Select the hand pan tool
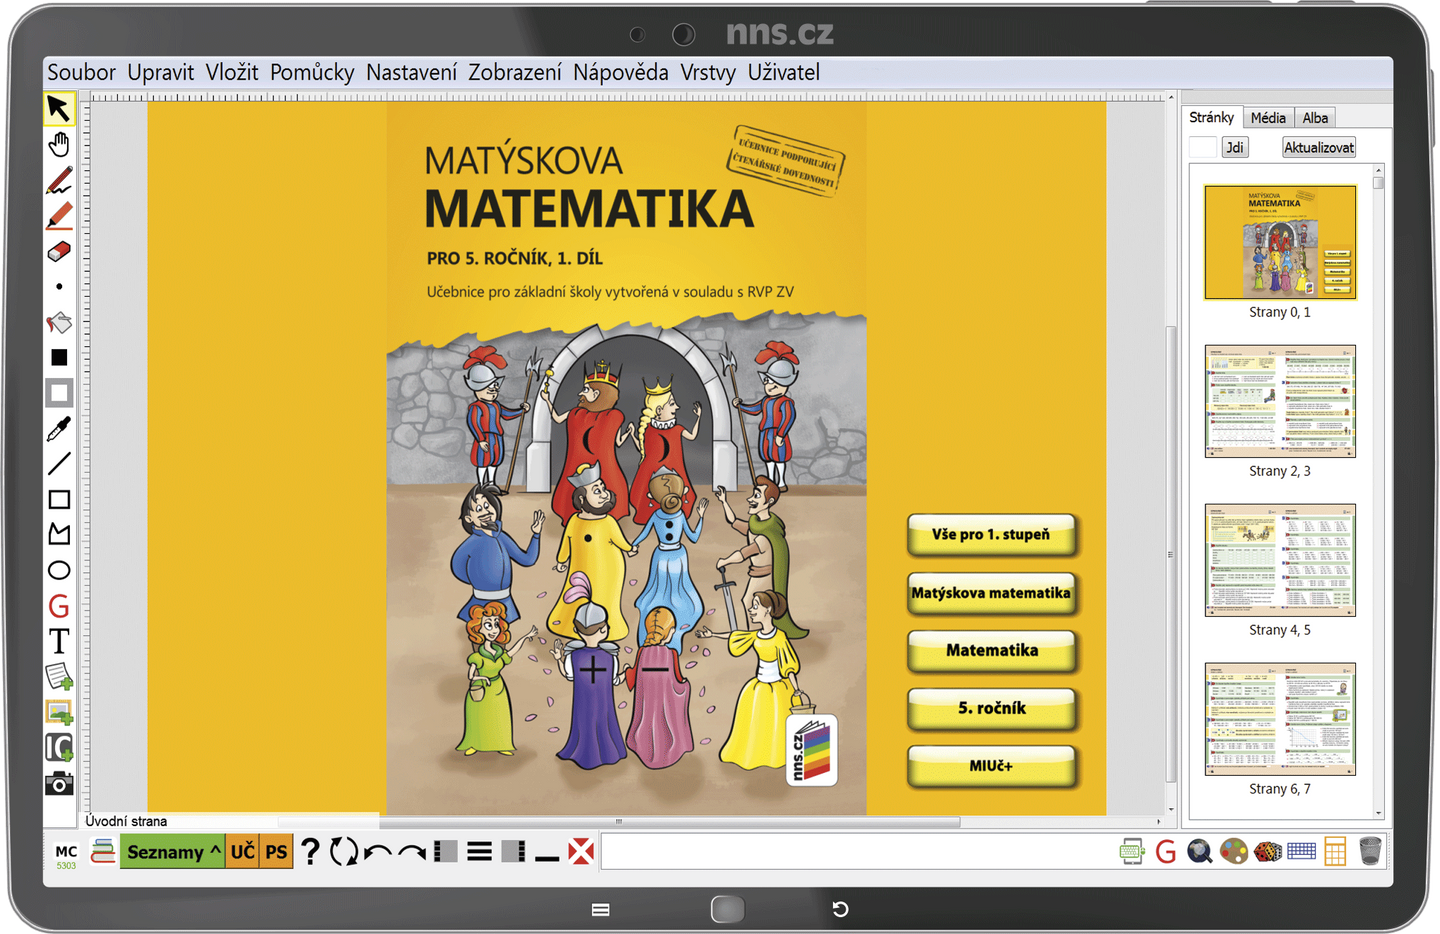The width and height of the screenshot is (1440, 934). [57, 145]
